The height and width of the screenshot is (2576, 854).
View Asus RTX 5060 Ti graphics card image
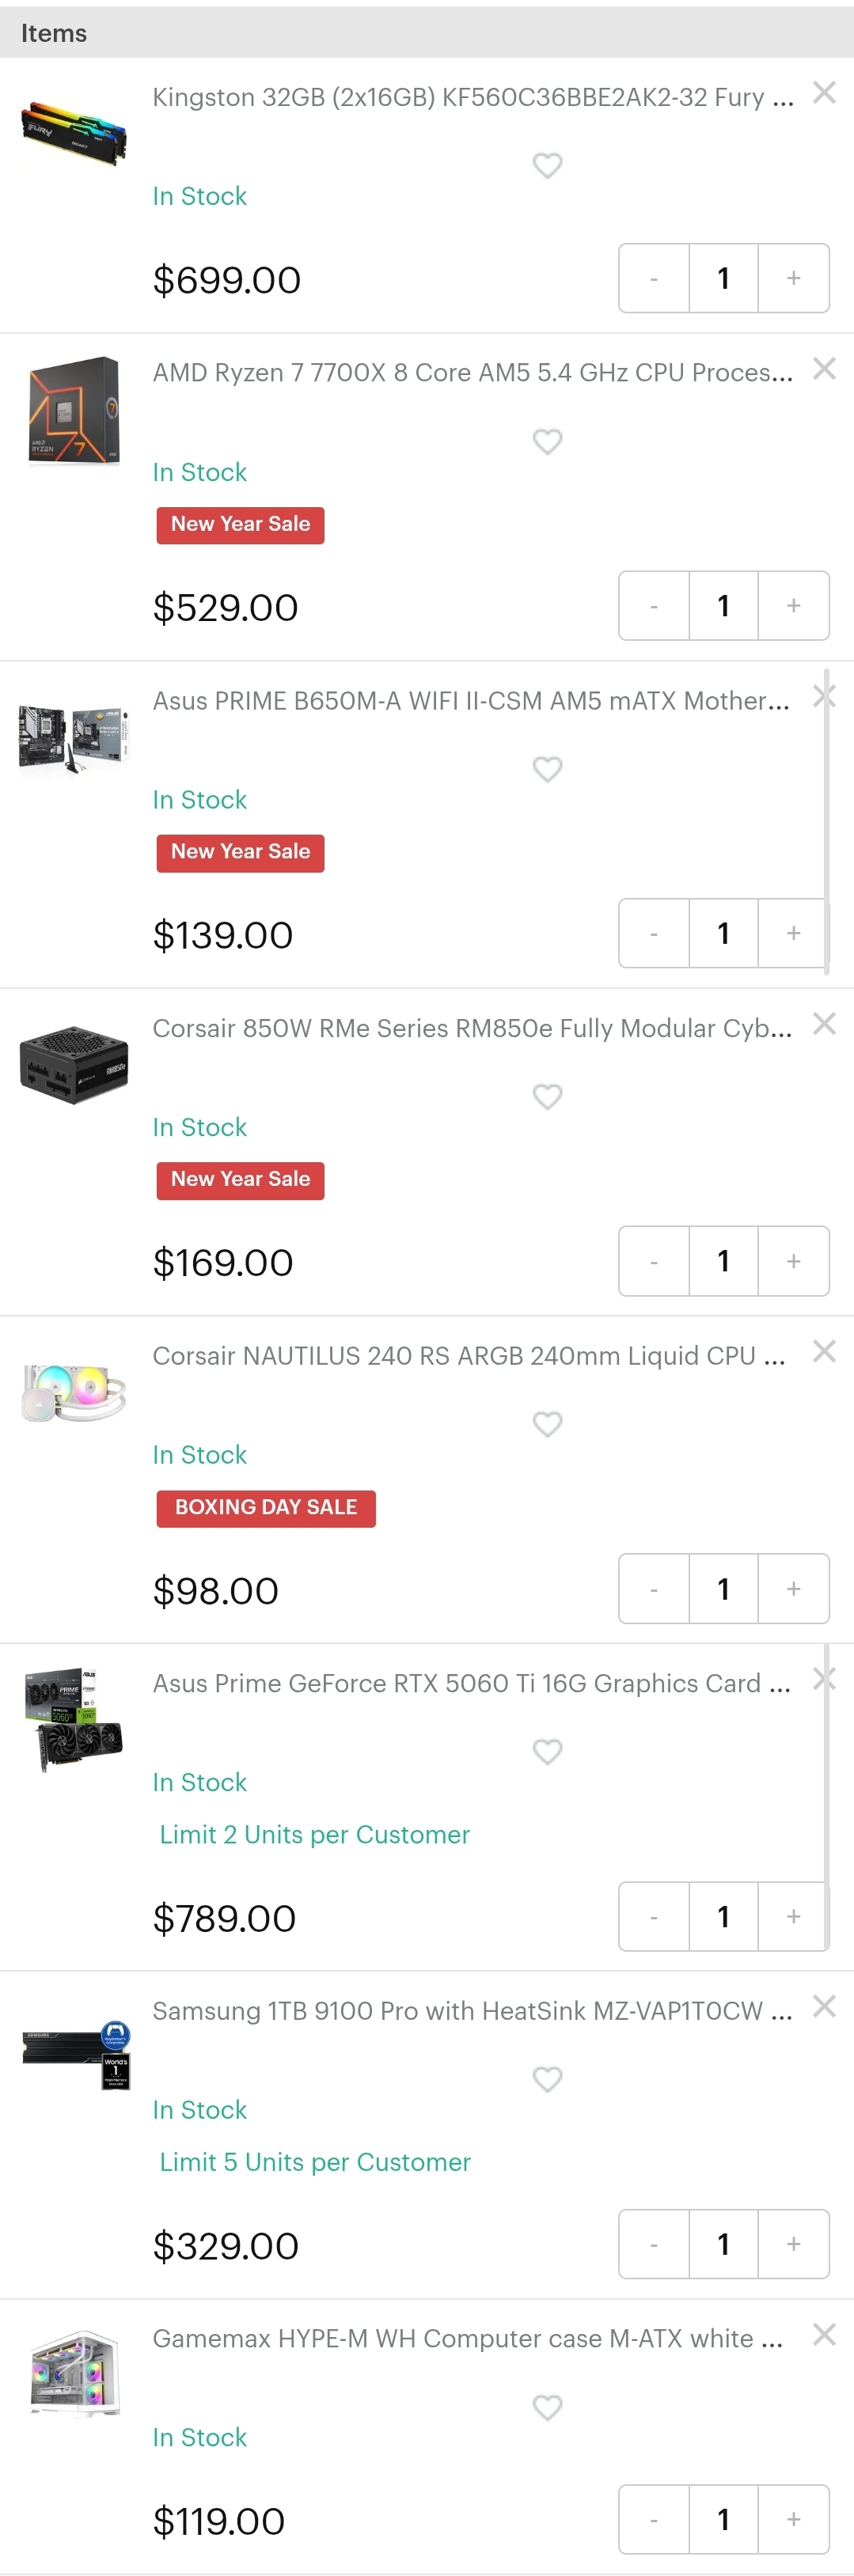pyautogui.click(x=74, y=1718)
